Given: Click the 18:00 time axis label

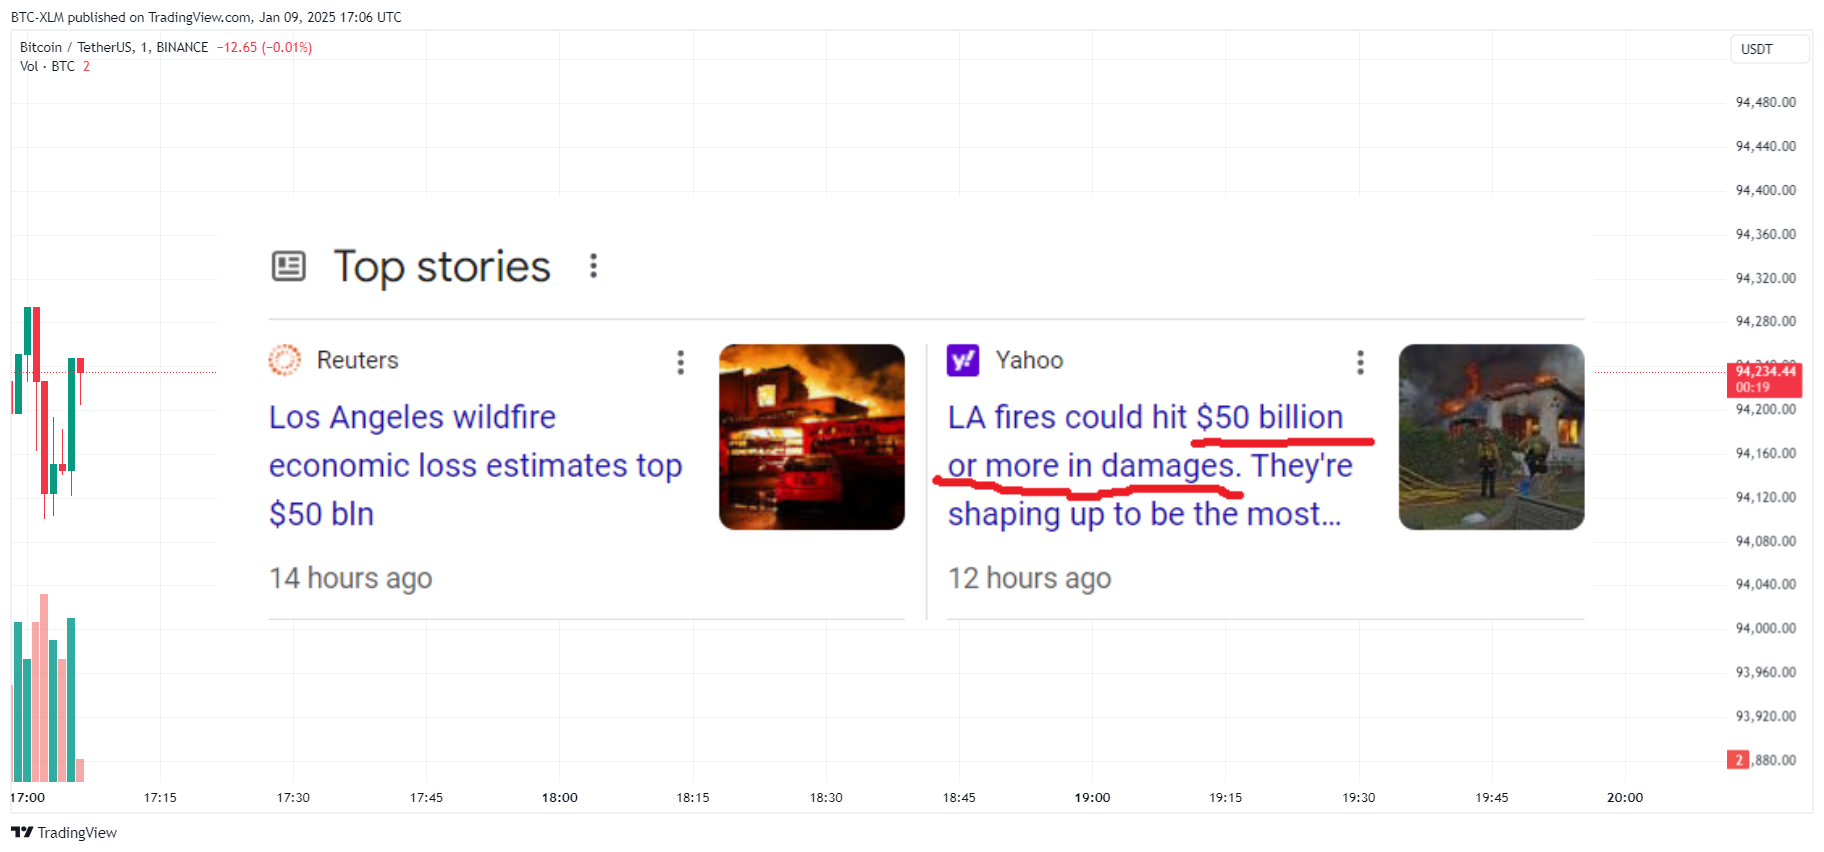Looking at the screenshot, I should (559, 797).
